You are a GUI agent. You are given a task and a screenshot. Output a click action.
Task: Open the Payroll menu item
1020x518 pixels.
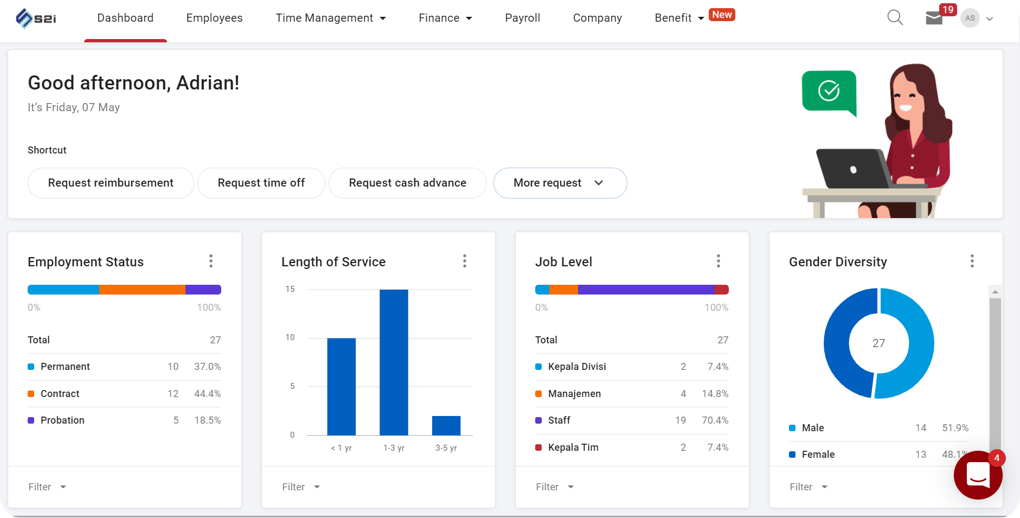[522, 18]
